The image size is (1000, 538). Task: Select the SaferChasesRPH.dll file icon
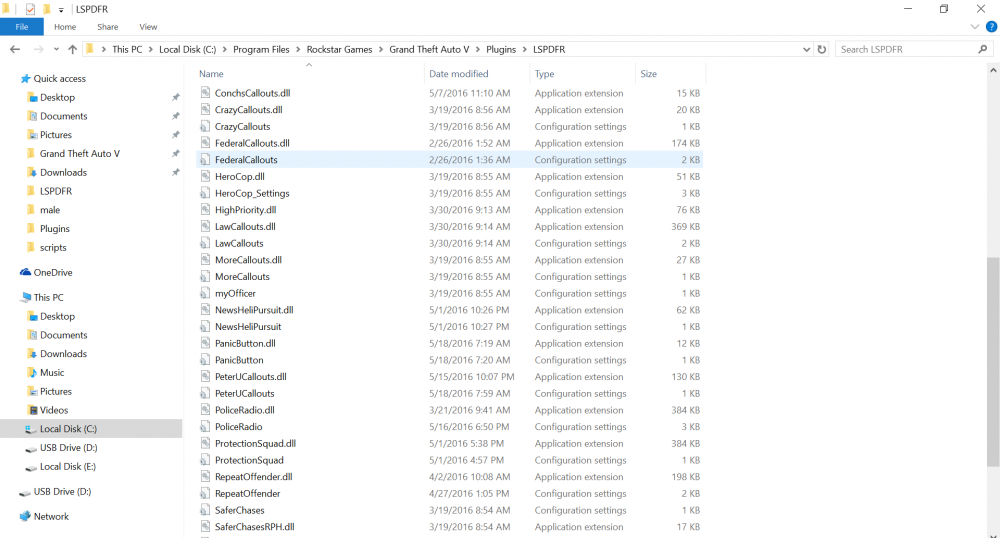(x=205, y=527)
